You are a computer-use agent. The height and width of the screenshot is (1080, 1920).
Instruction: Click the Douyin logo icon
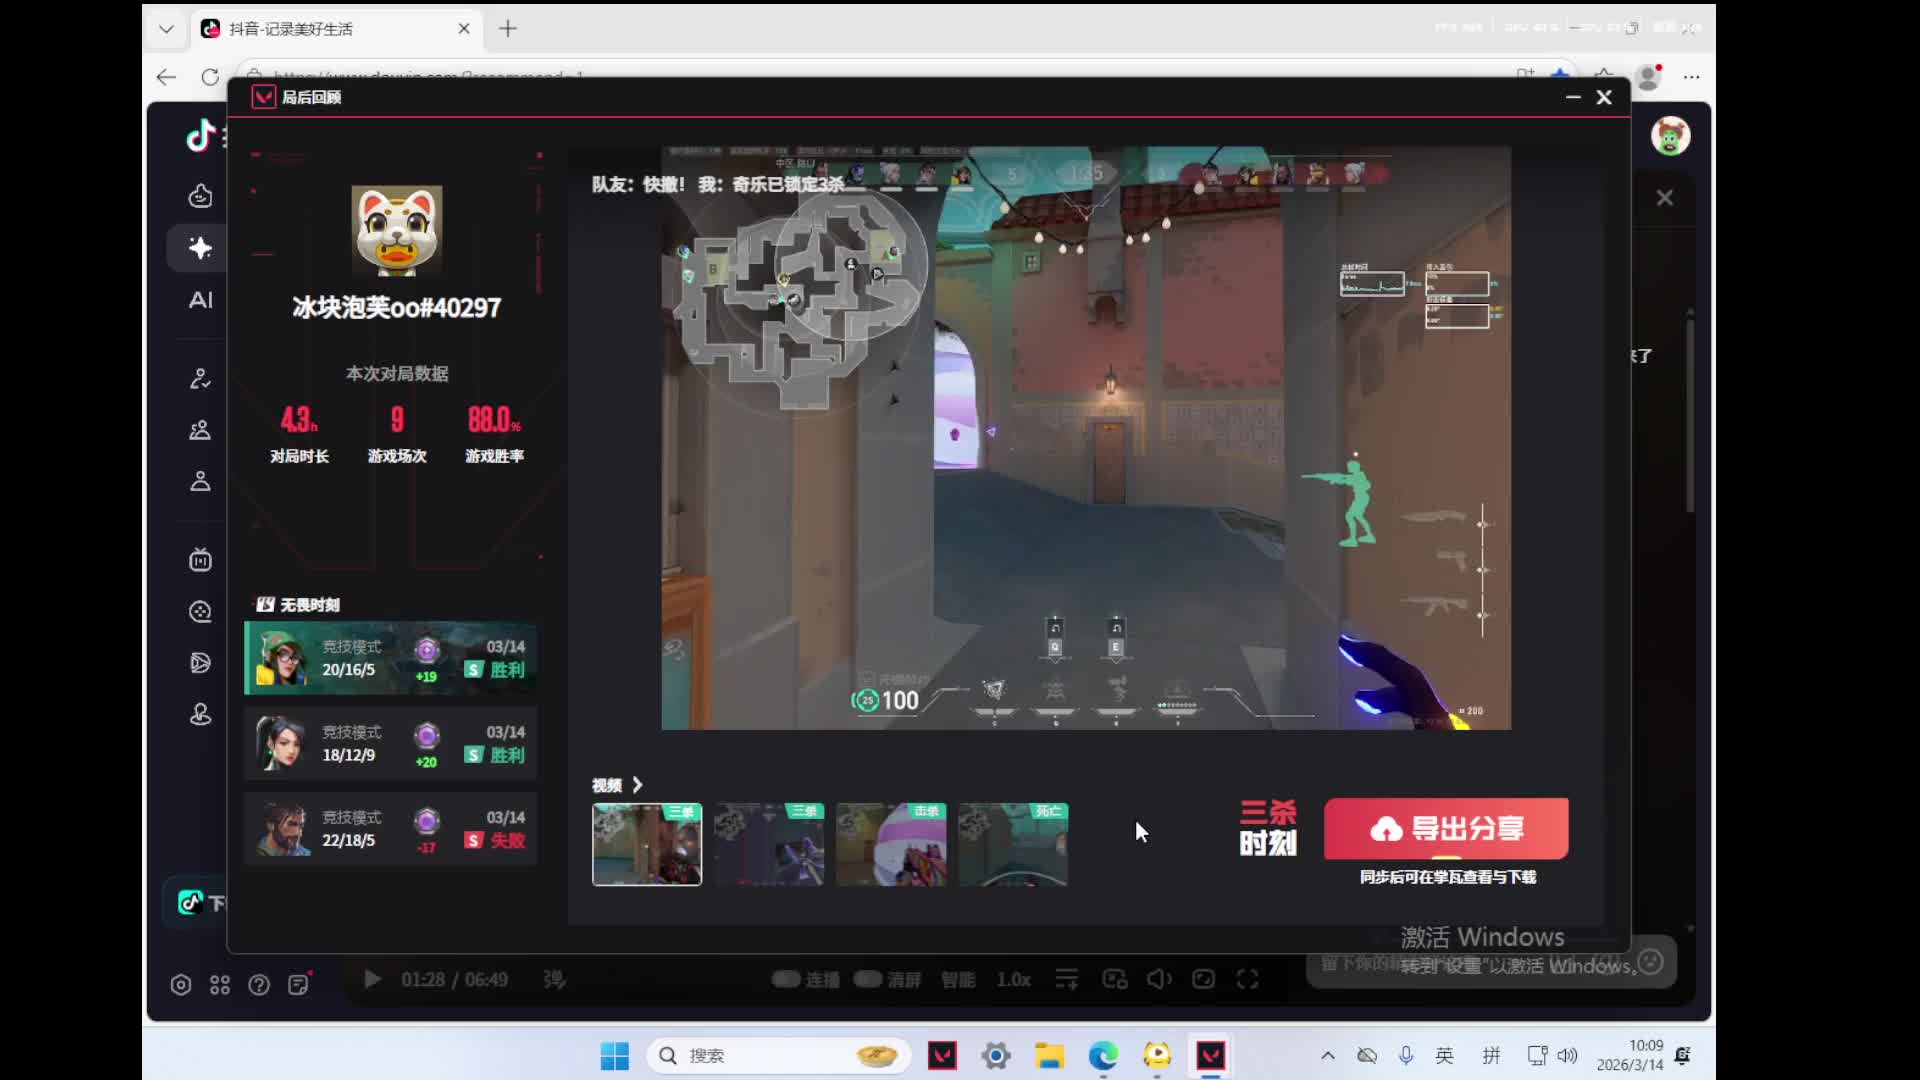[201, 135]
